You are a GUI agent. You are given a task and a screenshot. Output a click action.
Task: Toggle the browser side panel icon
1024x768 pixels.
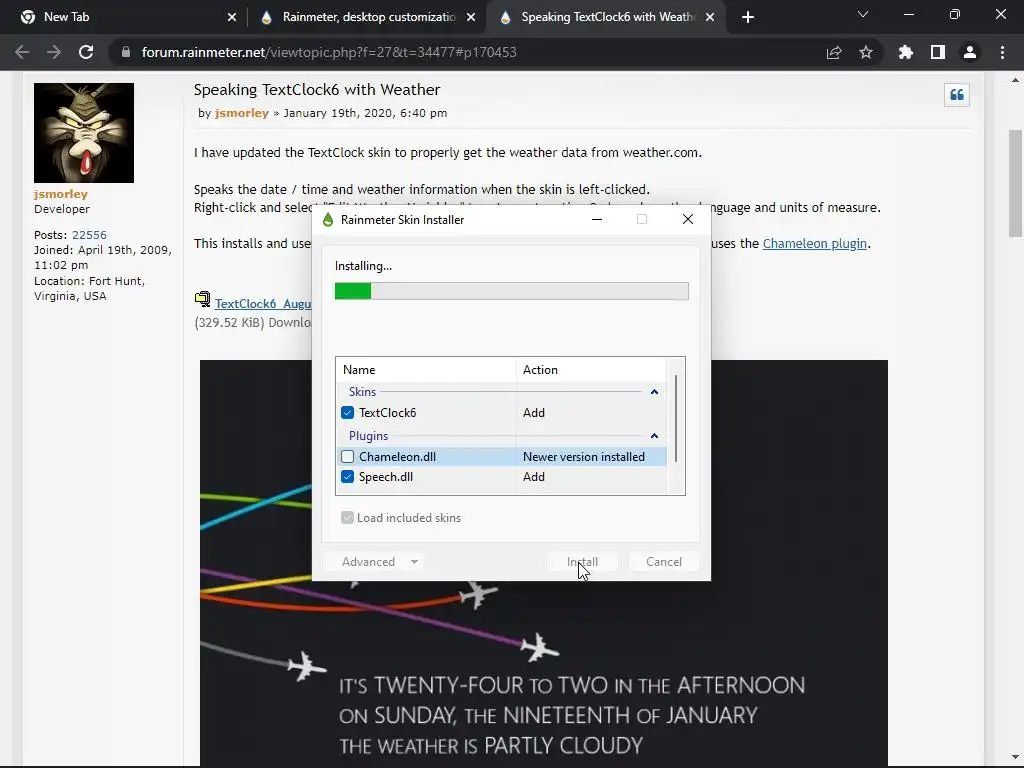click(x=938, y=52)
